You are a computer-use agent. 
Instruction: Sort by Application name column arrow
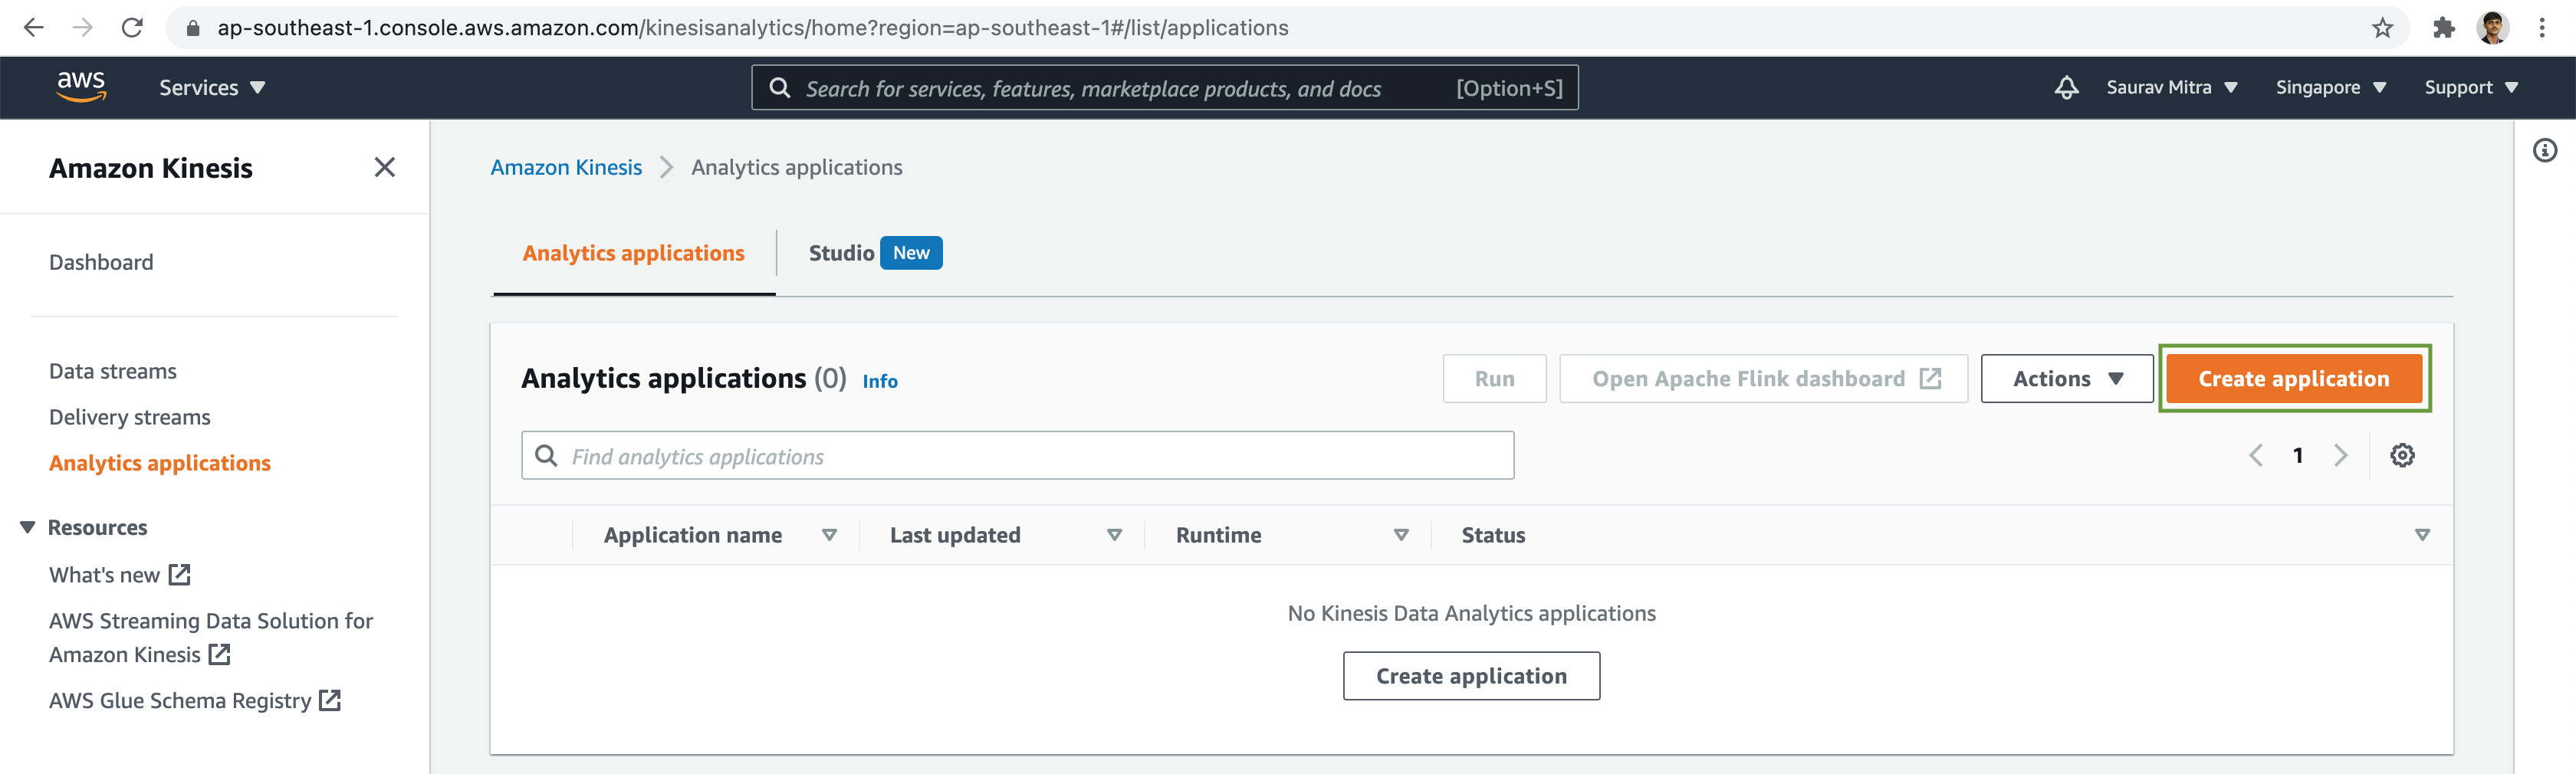[x=829, y=536]
